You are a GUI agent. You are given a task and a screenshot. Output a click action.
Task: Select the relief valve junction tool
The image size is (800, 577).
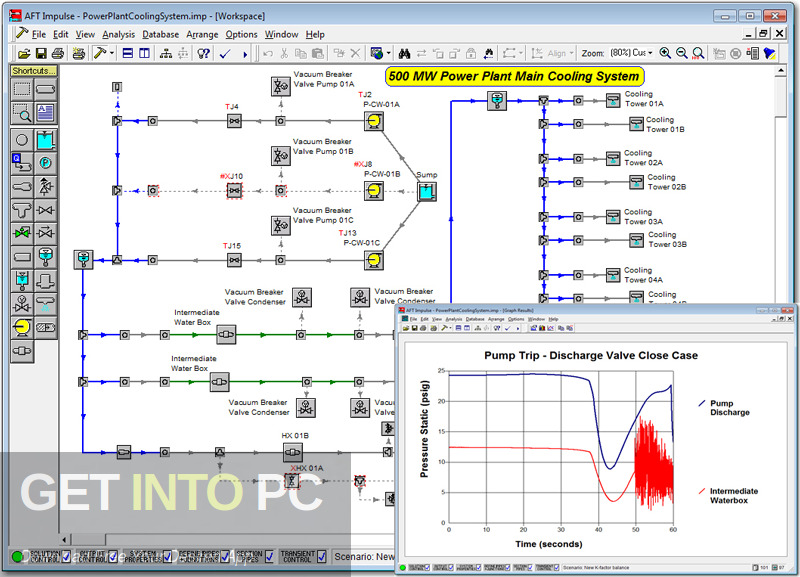point(45,187)
